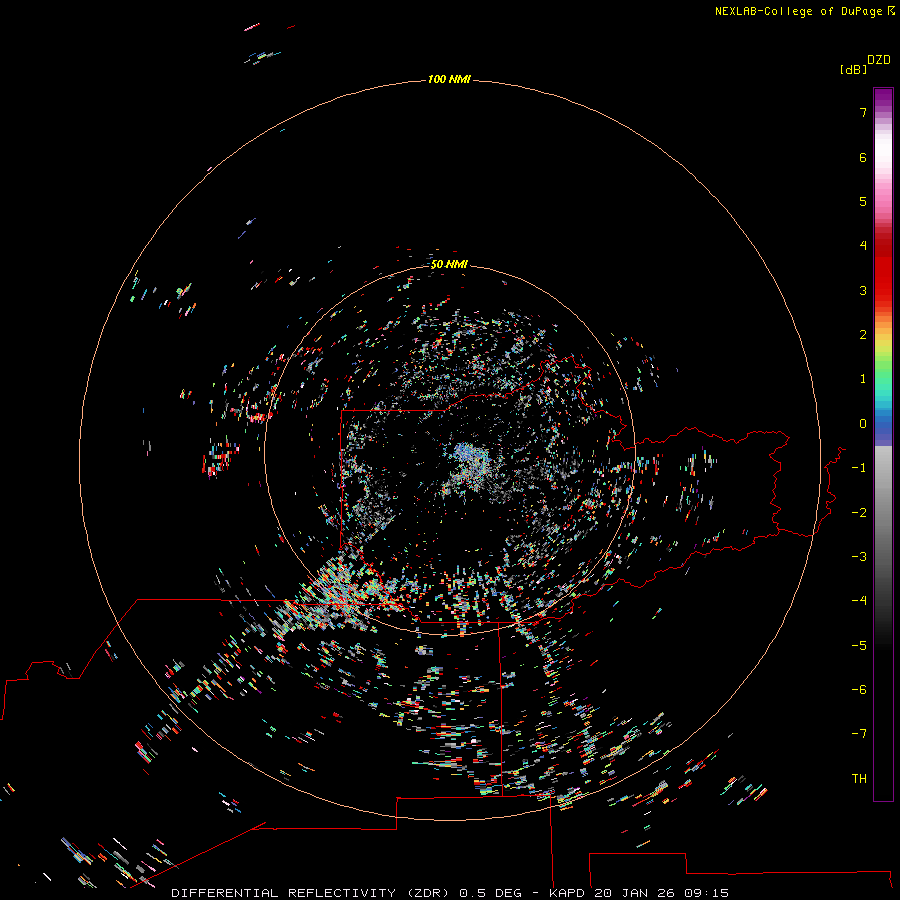Click the NEXLAB-College of DuPage credit text
The width and height of the screenshot is (900, 900).
[x=798, y=11]
